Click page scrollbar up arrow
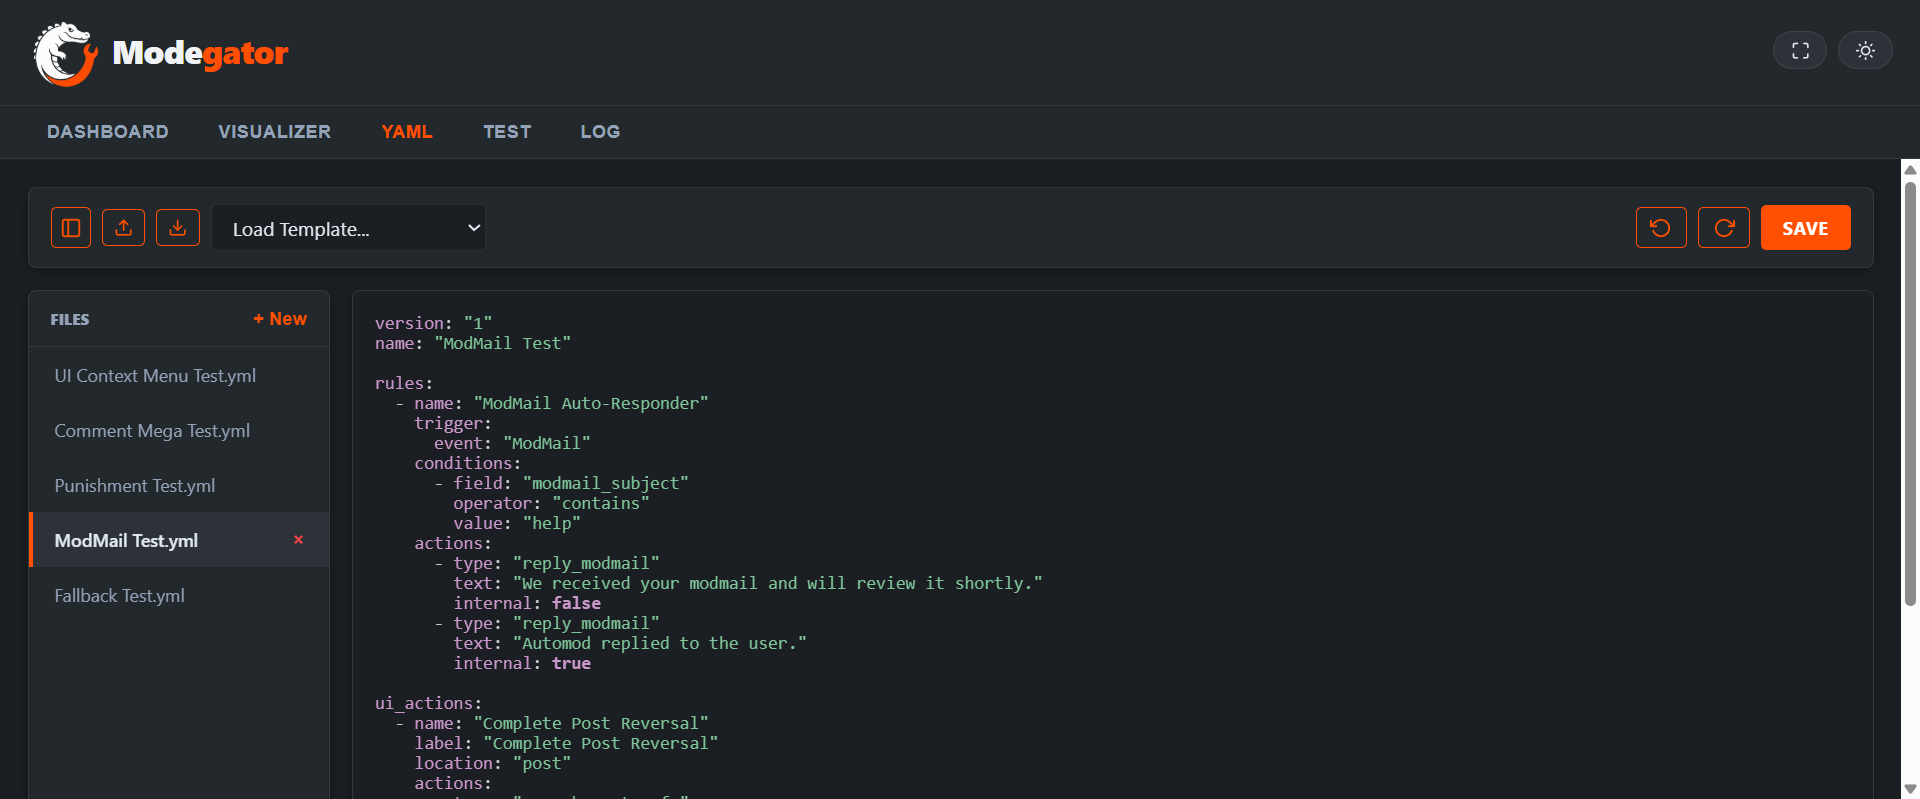The width and height of the screenshot is (1920, 799). [1910, 169]
